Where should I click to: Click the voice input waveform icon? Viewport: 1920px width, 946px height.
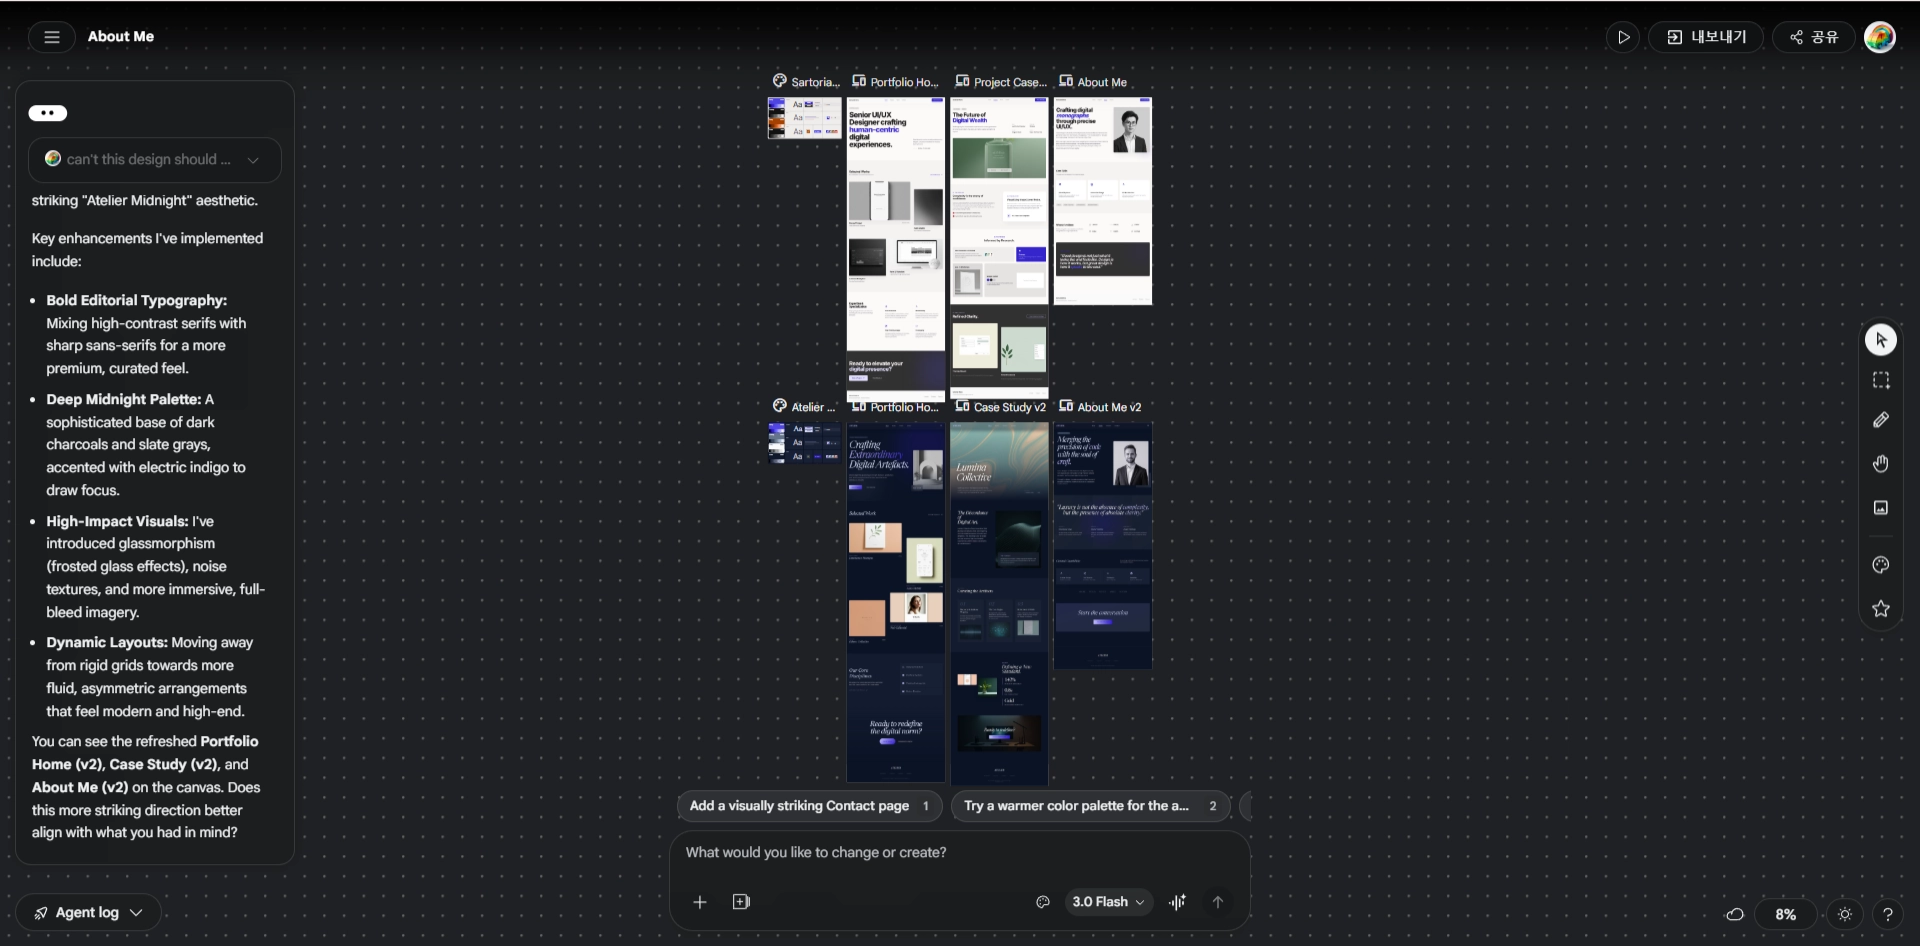click(1178, 902)
